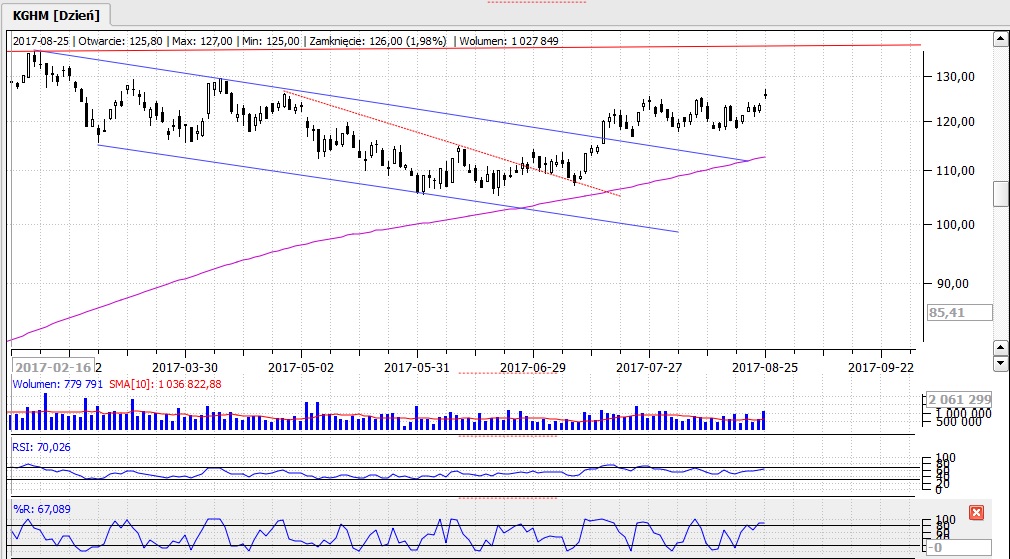Image resolution: width=1010 pixels, height=559 pixels.
Task: Click the scroll down arrow at bottom of chart scrollbar
Action: click(999, 362)
